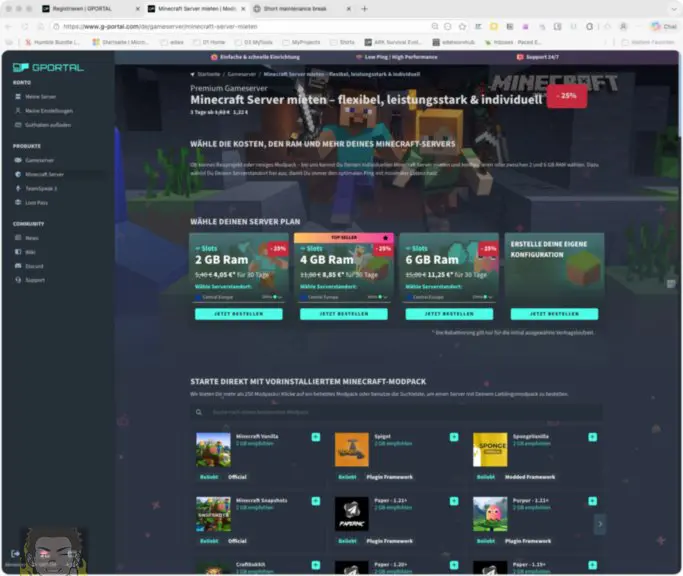Click the search magnifier in modpack search
Viewport: 683px width, 576px height.
[x=199, y=412]
